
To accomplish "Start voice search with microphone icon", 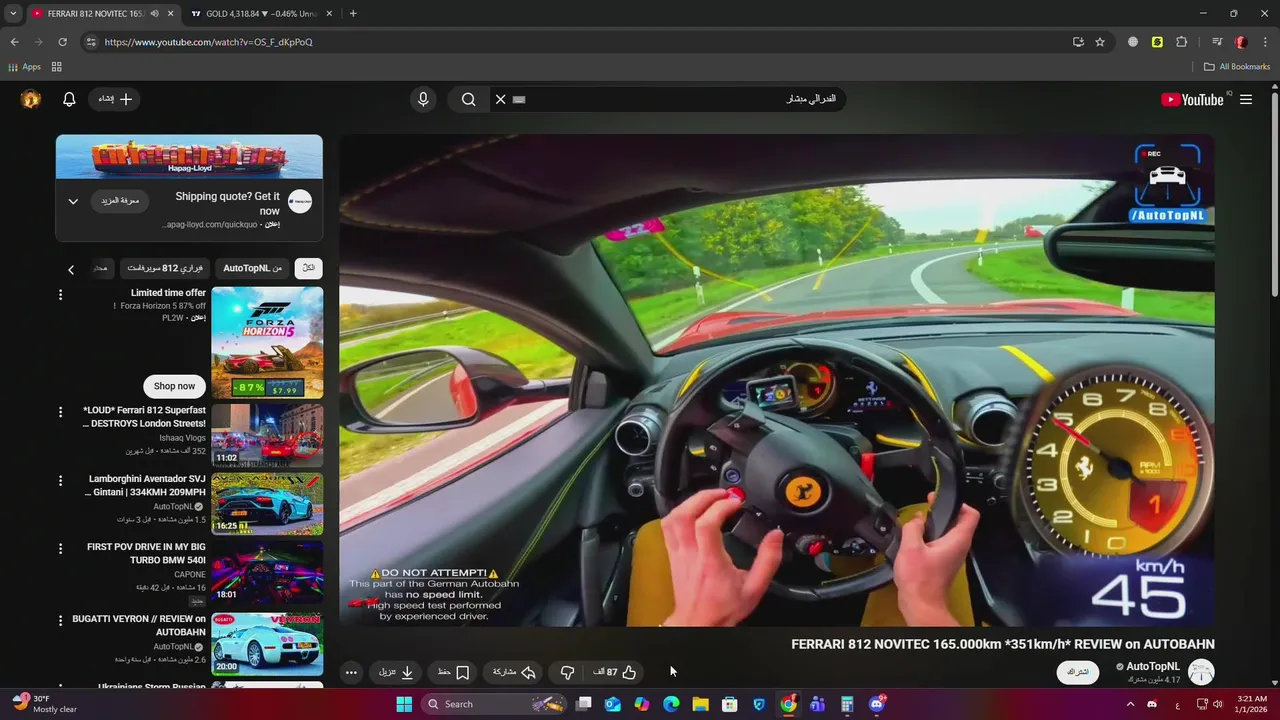I will [x=423, y=99].
